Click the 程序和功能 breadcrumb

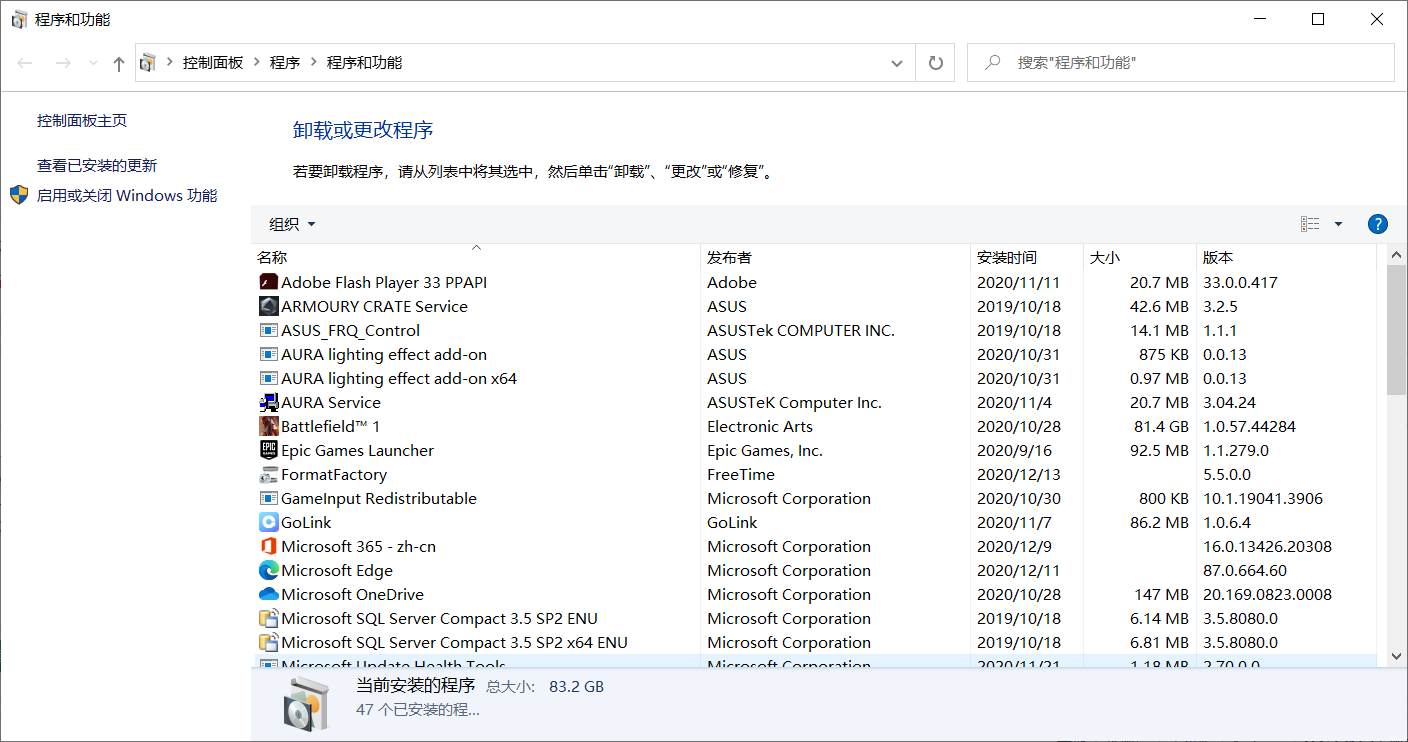point(364,63)
